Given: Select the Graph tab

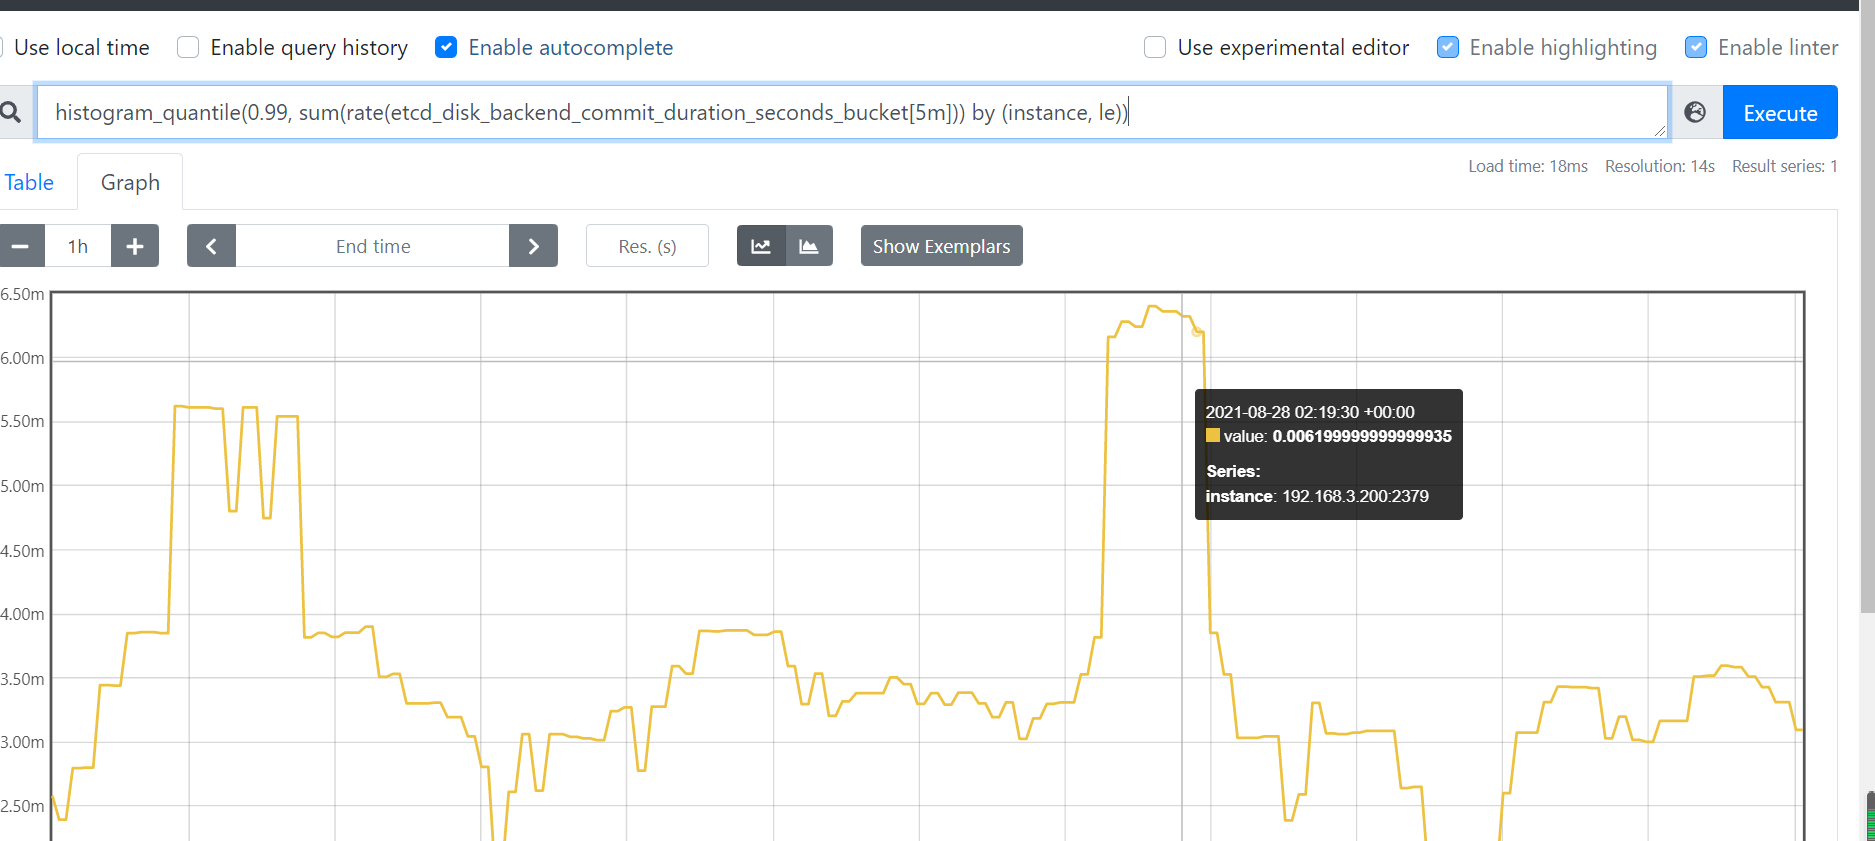Looking at the screenshot, I should (x=130, y=182).
